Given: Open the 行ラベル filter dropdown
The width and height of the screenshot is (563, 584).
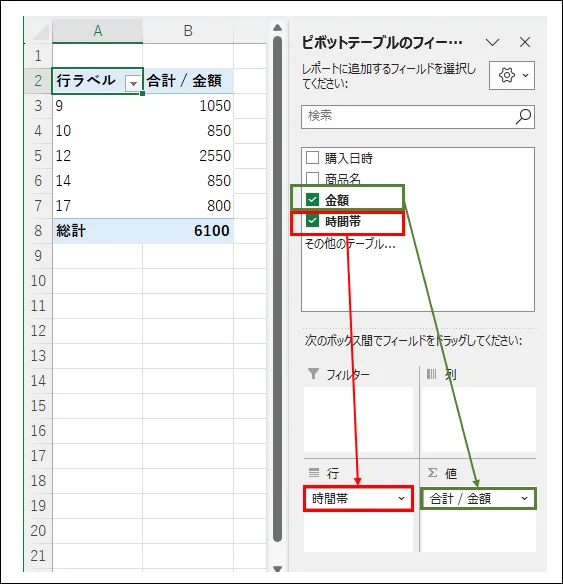Looking at the screenshot, I should pyautogui.click(x=133, y=83).
